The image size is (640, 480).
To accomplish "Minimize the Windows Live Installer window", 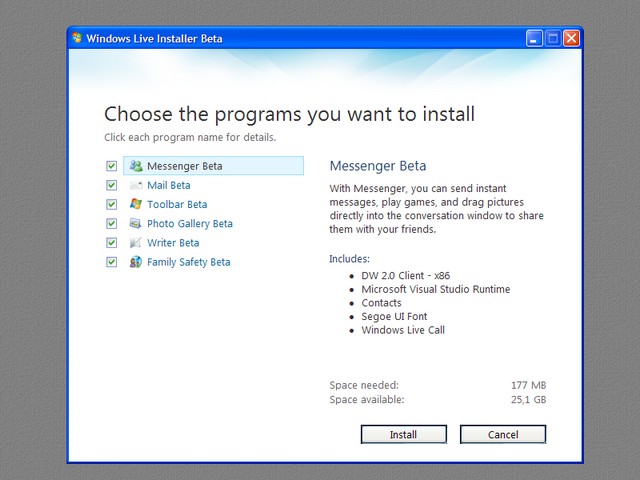I will coord(534,38).
